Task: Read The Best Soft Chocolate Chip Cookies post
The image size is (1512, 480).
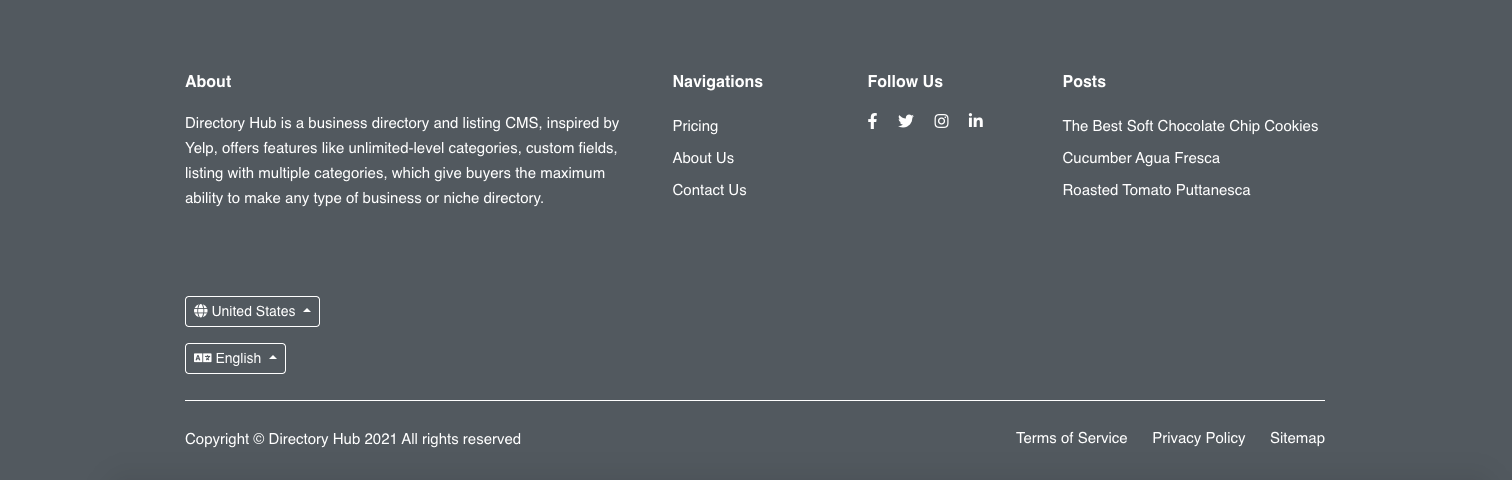Action: click(x=1190, y=126)
